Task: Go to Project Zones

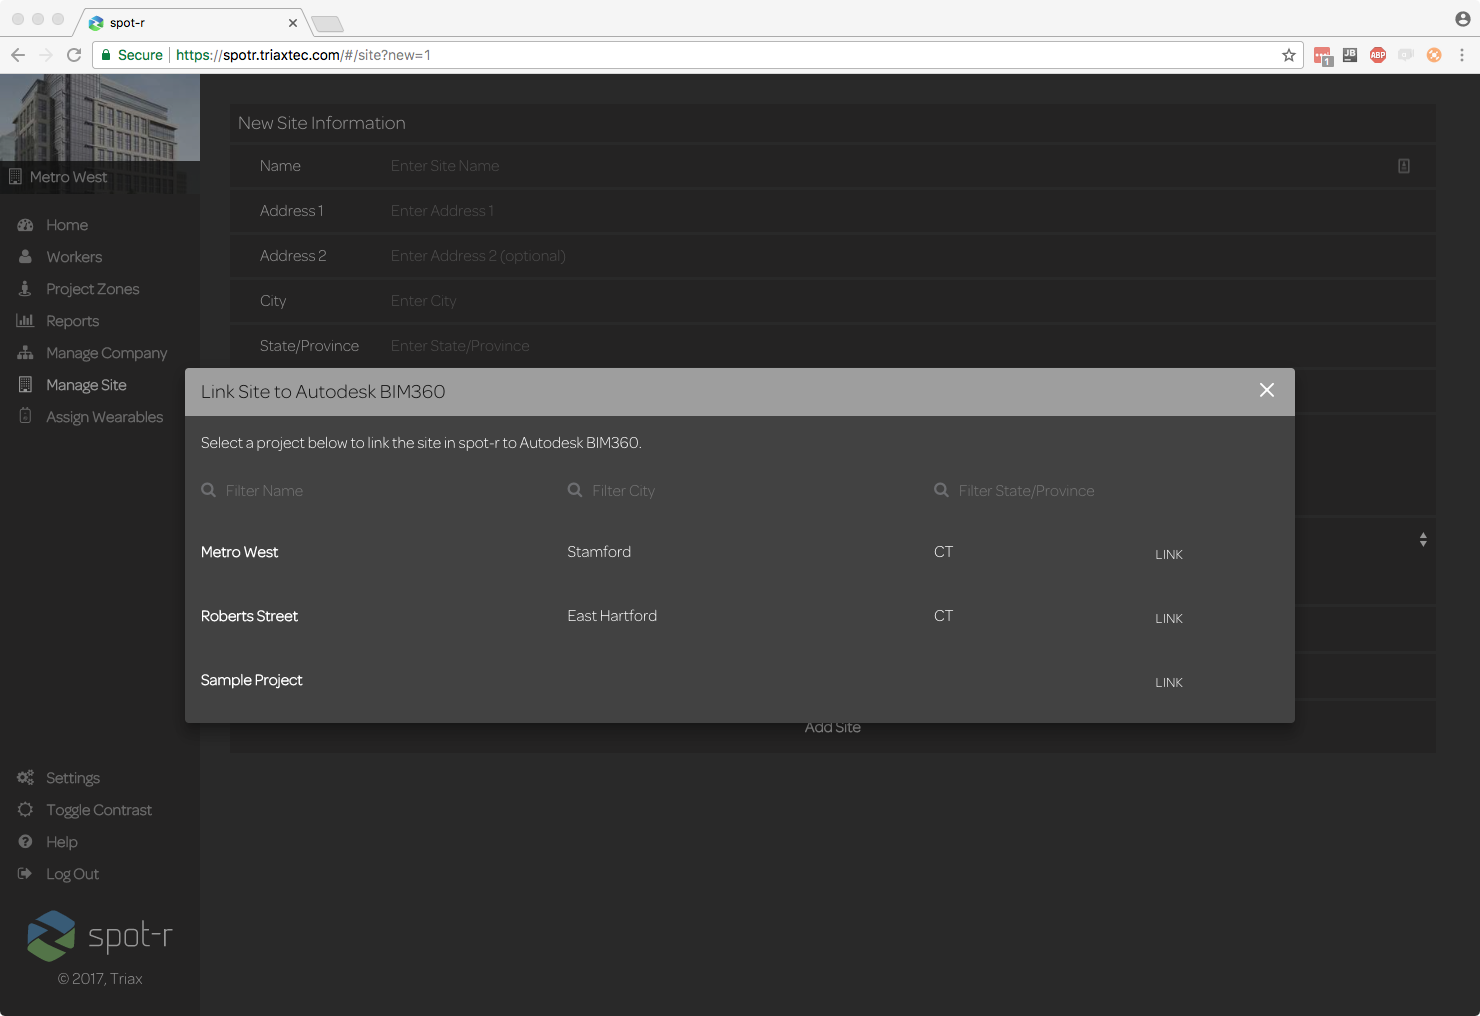Action: [93, 289]
